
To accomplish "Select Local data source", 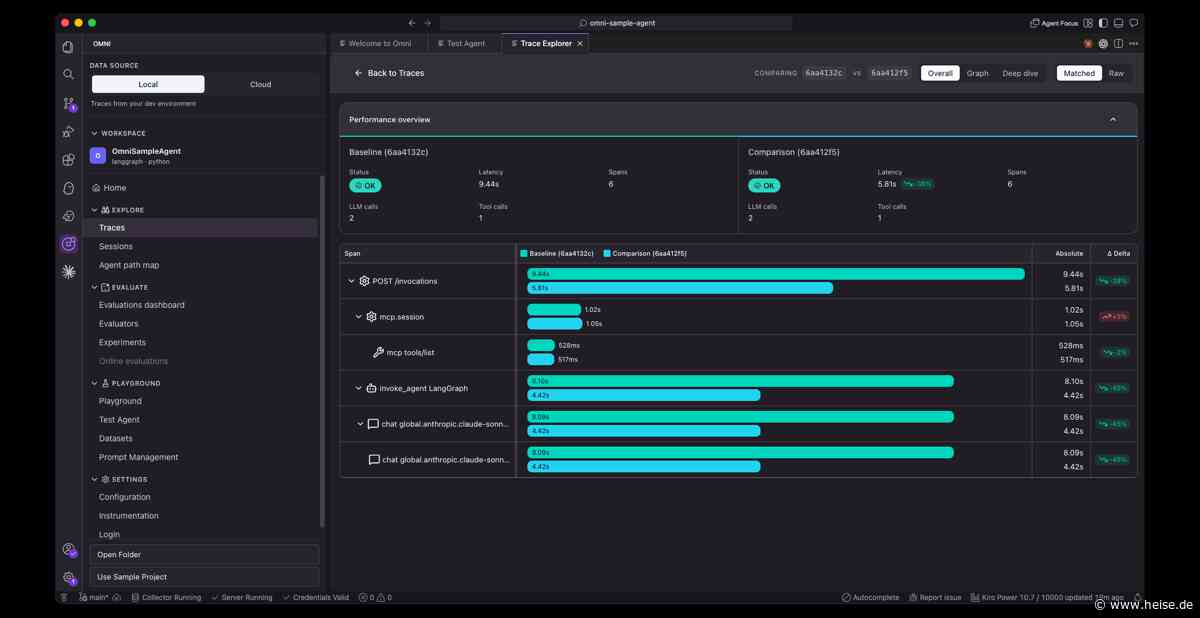I will pos(148,84).
